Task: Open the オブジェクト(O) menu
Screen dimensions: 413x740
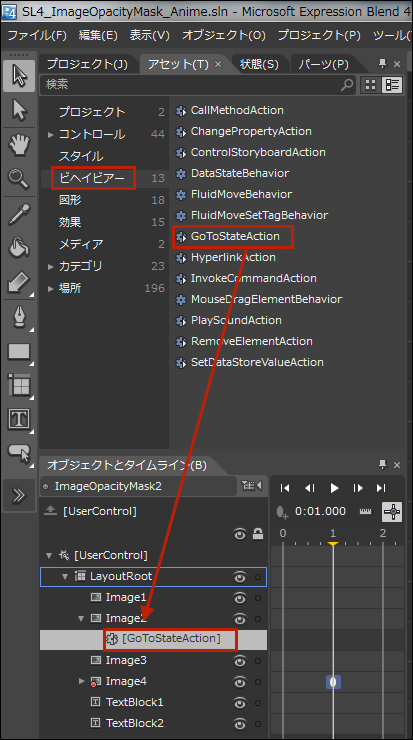Action: coord(224,35)
